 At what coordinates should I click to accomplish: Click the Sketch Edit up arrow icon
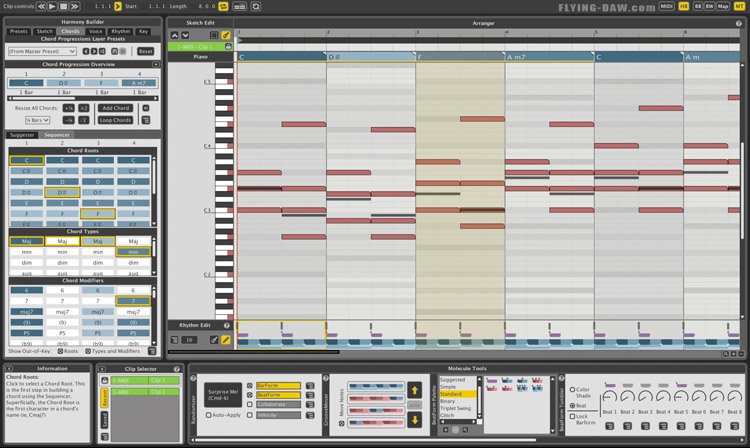175,35
